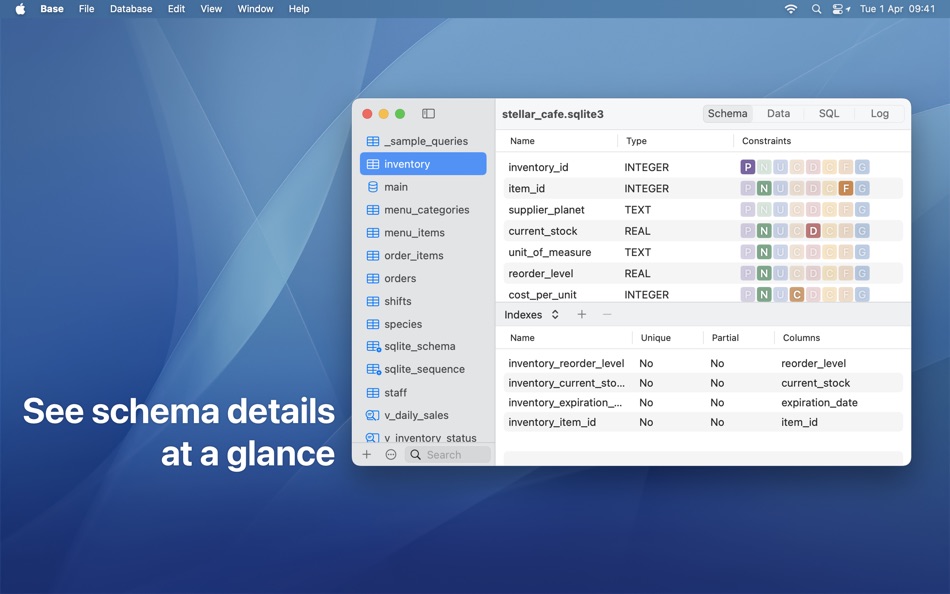Click the stellar_cafe.sqlite3 window title
Image resolution: width=950 pixels, height=594 pixels.
pyautogui.click(x=553, y=114)
